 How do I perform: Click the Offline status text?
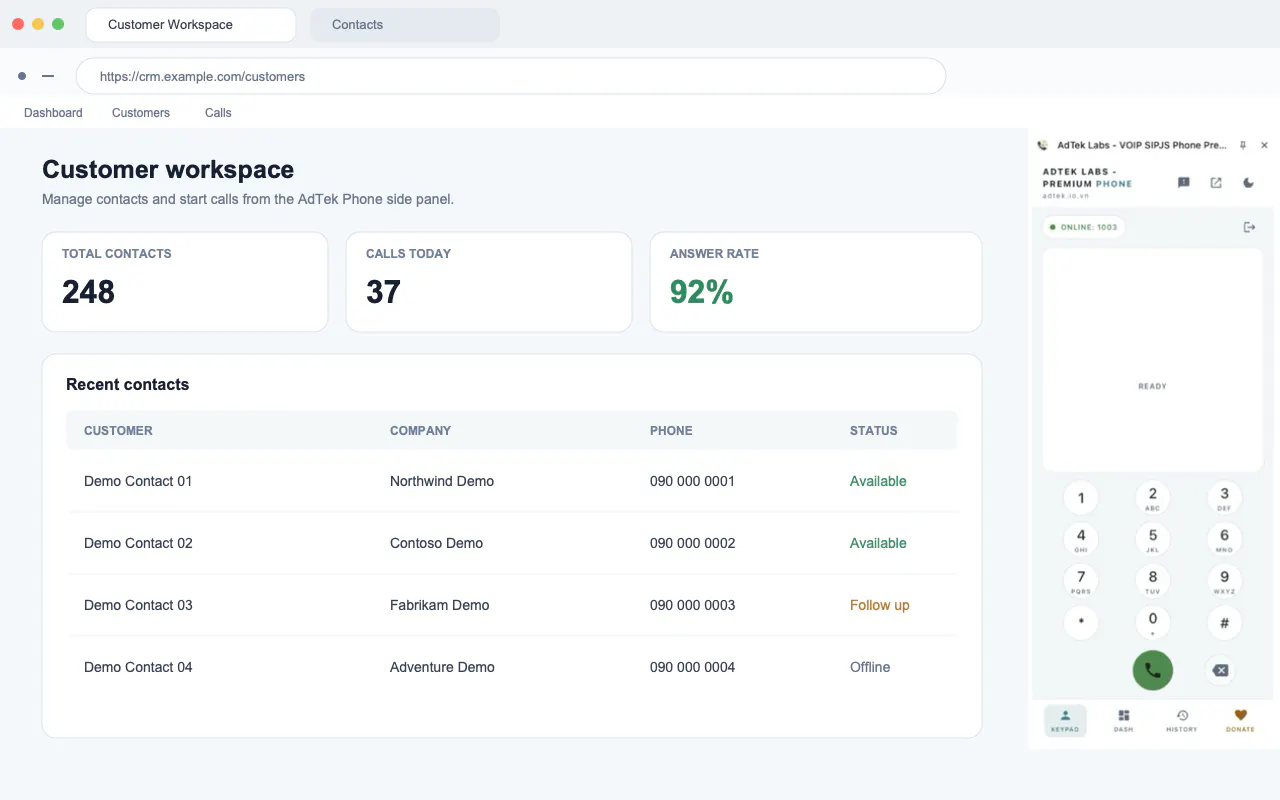870,667
